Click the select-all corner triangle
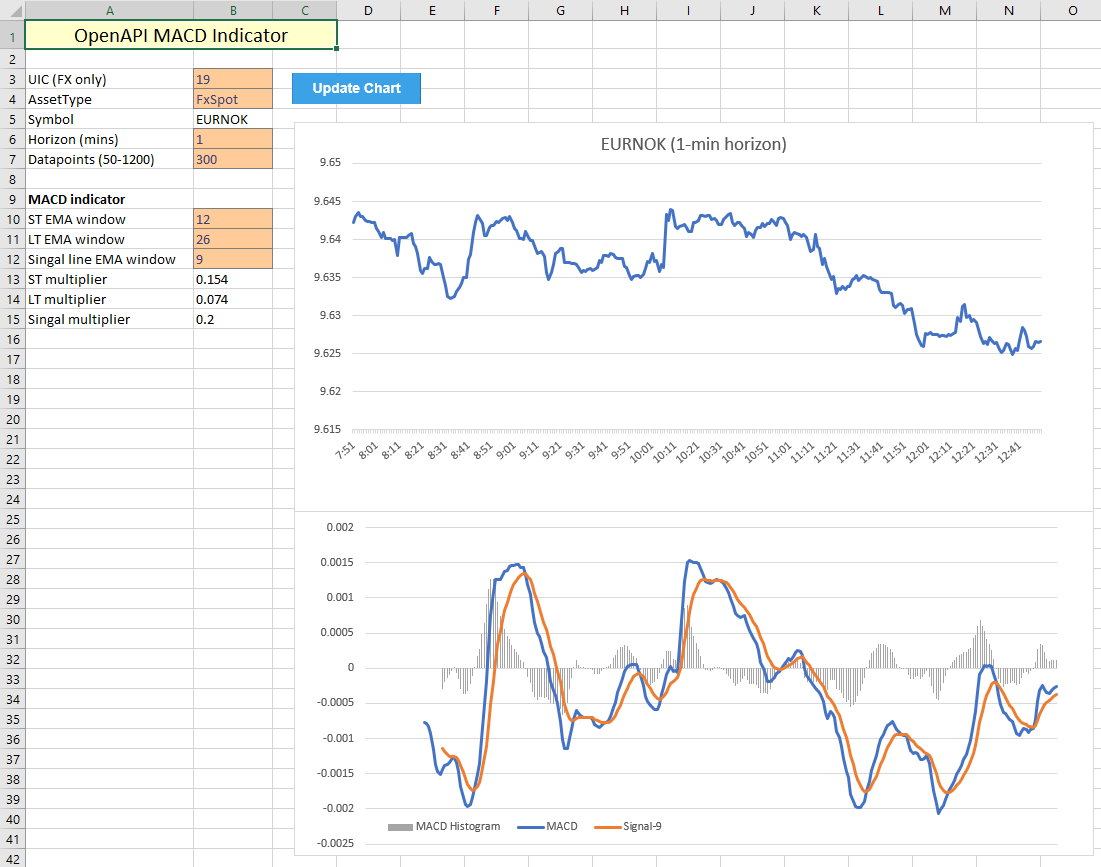This screenshot has height=867, width=1101. click(11, 10)
